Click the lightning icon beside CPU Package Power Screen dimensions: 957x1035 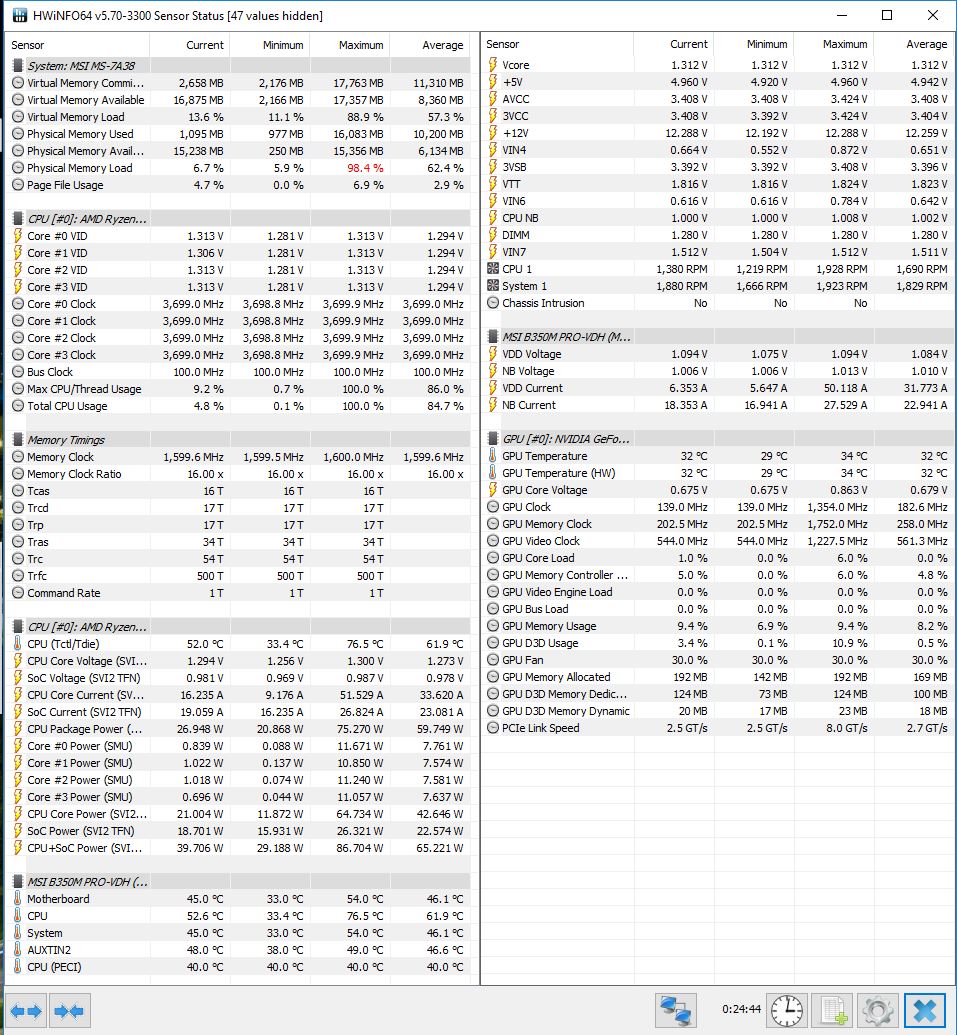coord(18,729)
